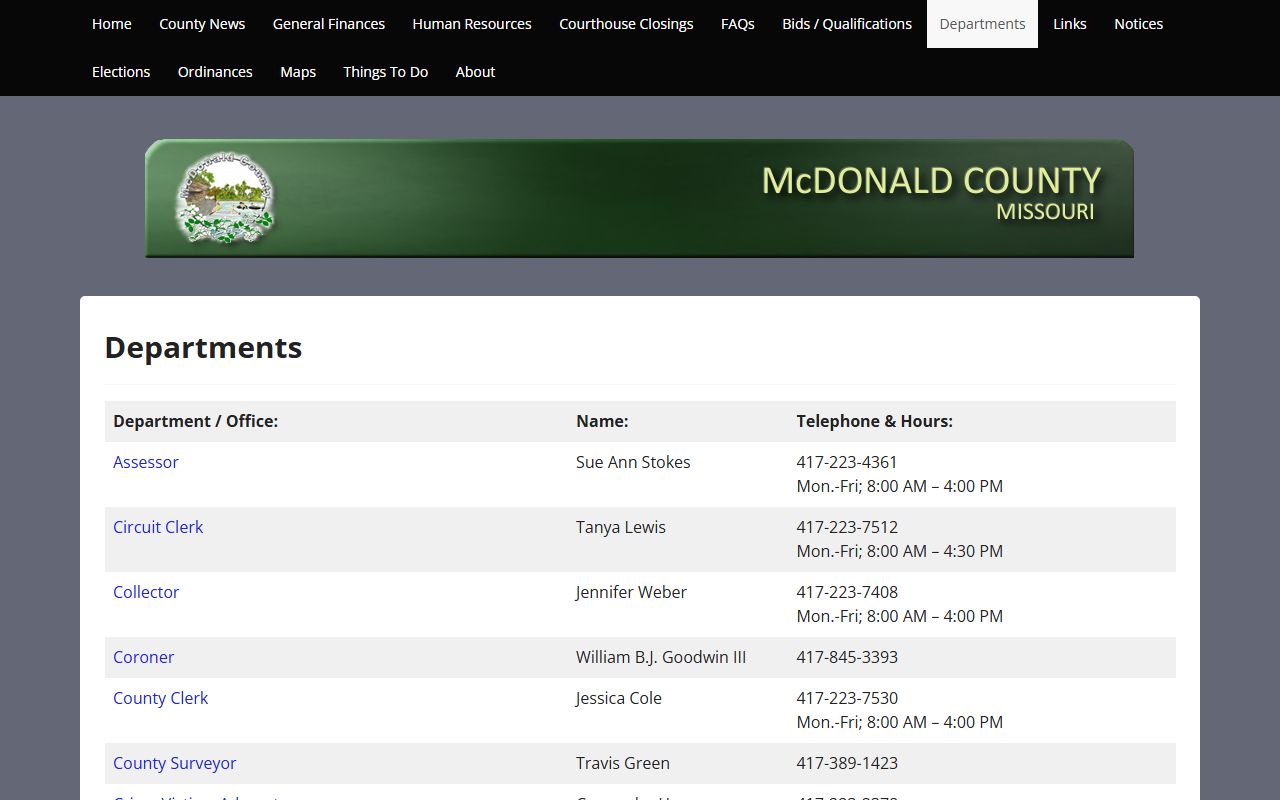View Ordinances from the navigation
Viewport: 1280px width, 800px height.
click(215, 72)
